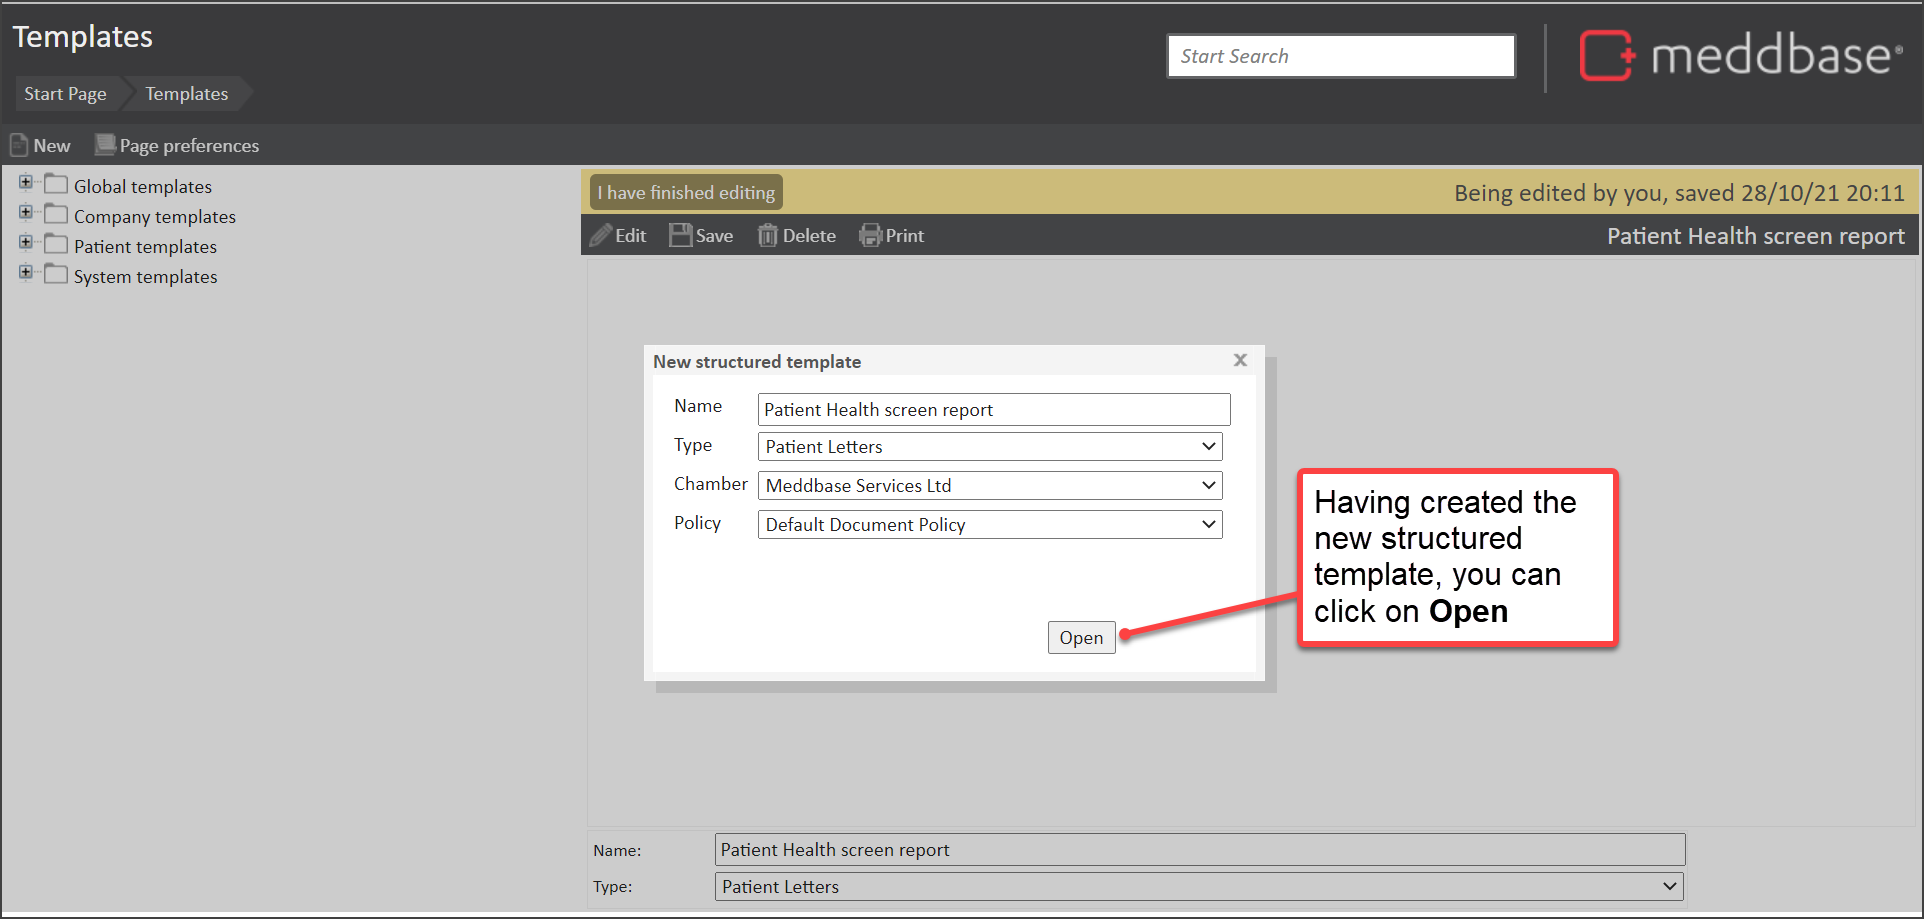Close the New structured template dialog
The height and width of the screenshot is (919, 1924).
pos(1240,360)
